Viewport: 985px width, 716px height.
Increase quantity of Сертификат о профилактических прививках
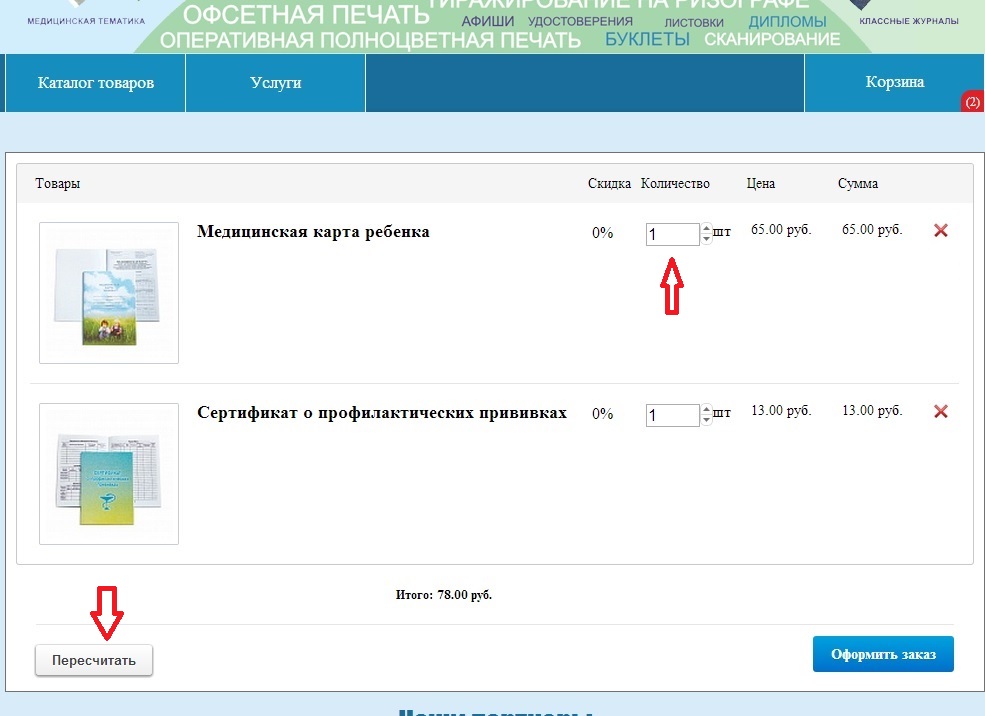(x=707, y=410)
